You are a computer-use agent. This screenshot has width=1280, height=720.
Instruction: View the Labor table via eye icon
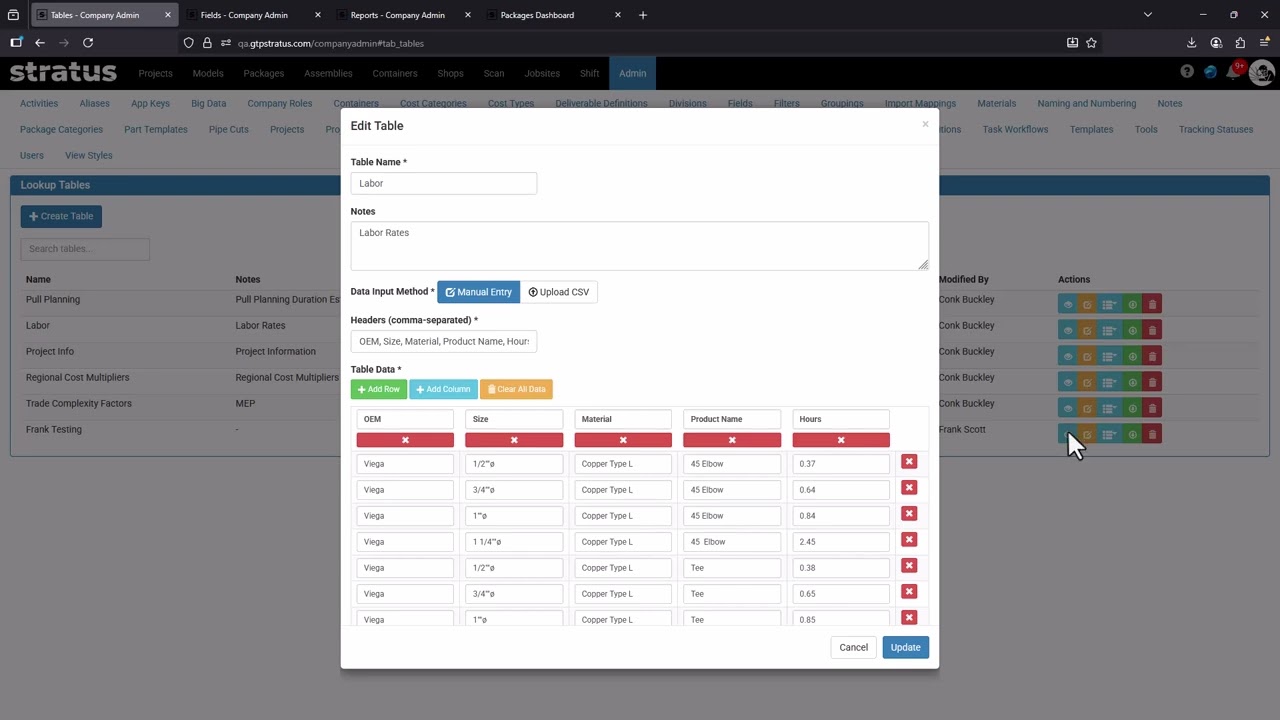coord(1068,330)
